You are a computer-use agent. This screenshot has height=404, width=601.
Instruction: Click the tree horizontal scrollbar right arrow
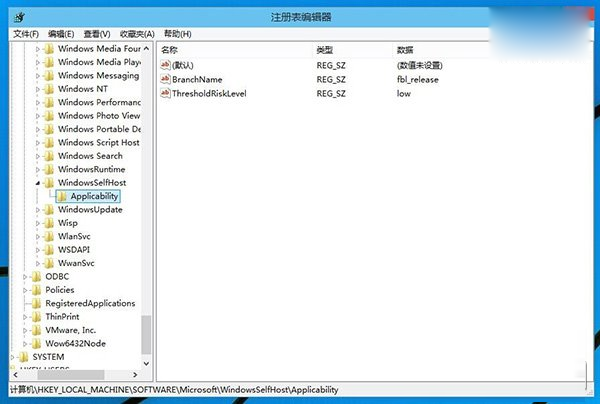pyautogui.click(x=135, y=374)
